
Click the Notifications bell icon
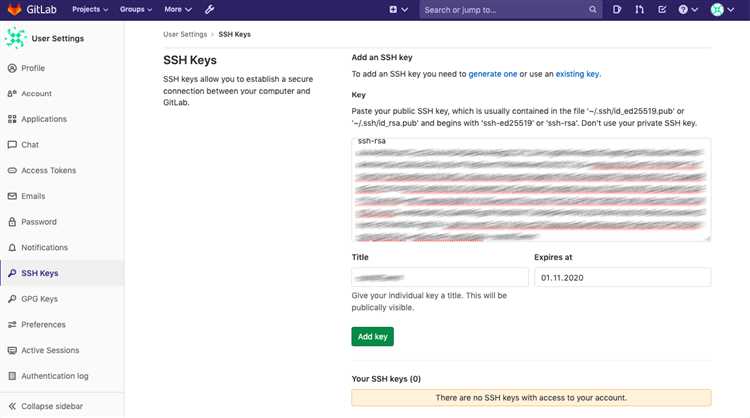[x=12, y=247]
